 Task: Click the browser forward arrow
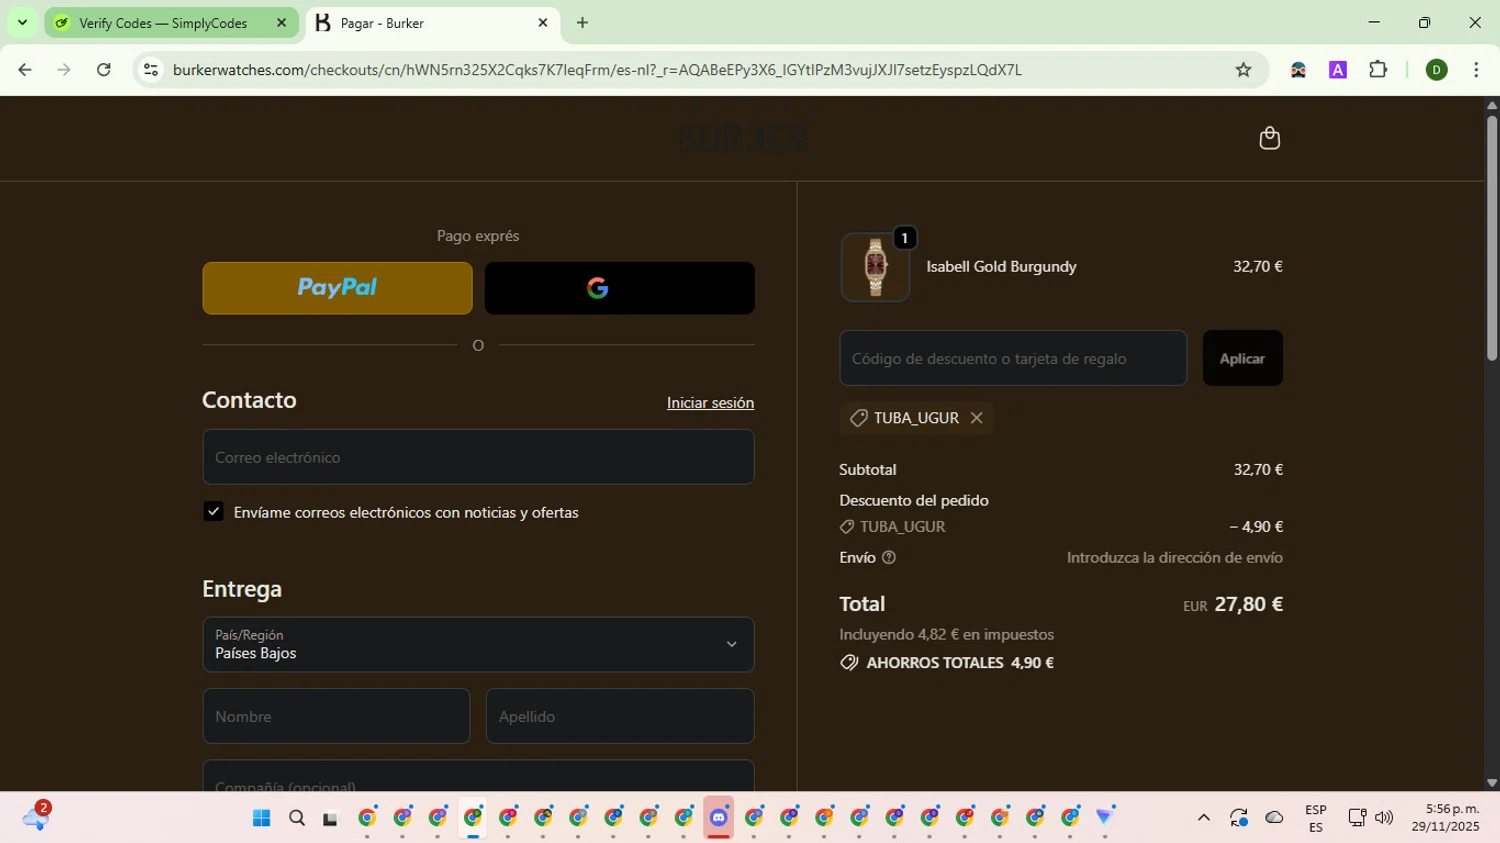pyautogui.click(x=64, y=70)
